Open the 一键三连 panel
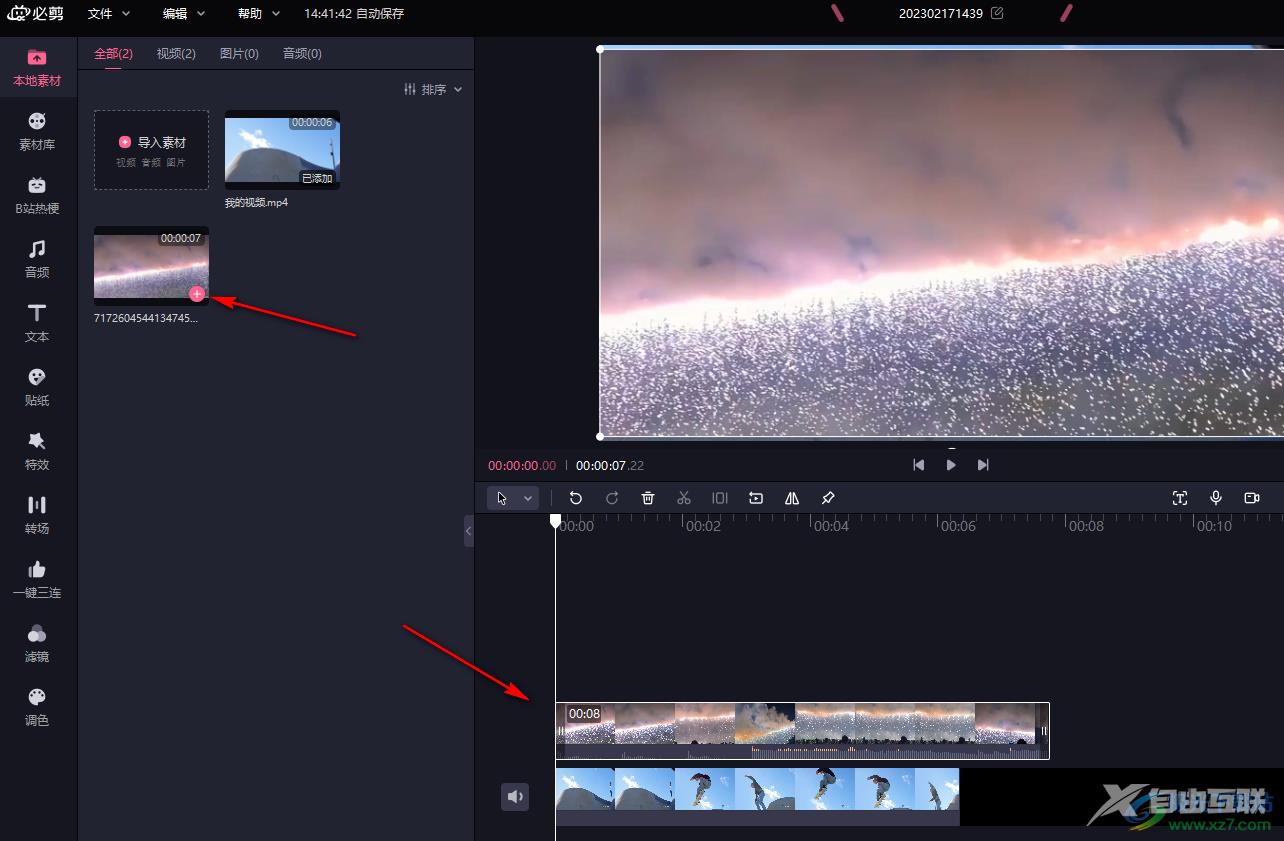The image size is (1284, 841). pyautogui.click(x=37, y=579)
